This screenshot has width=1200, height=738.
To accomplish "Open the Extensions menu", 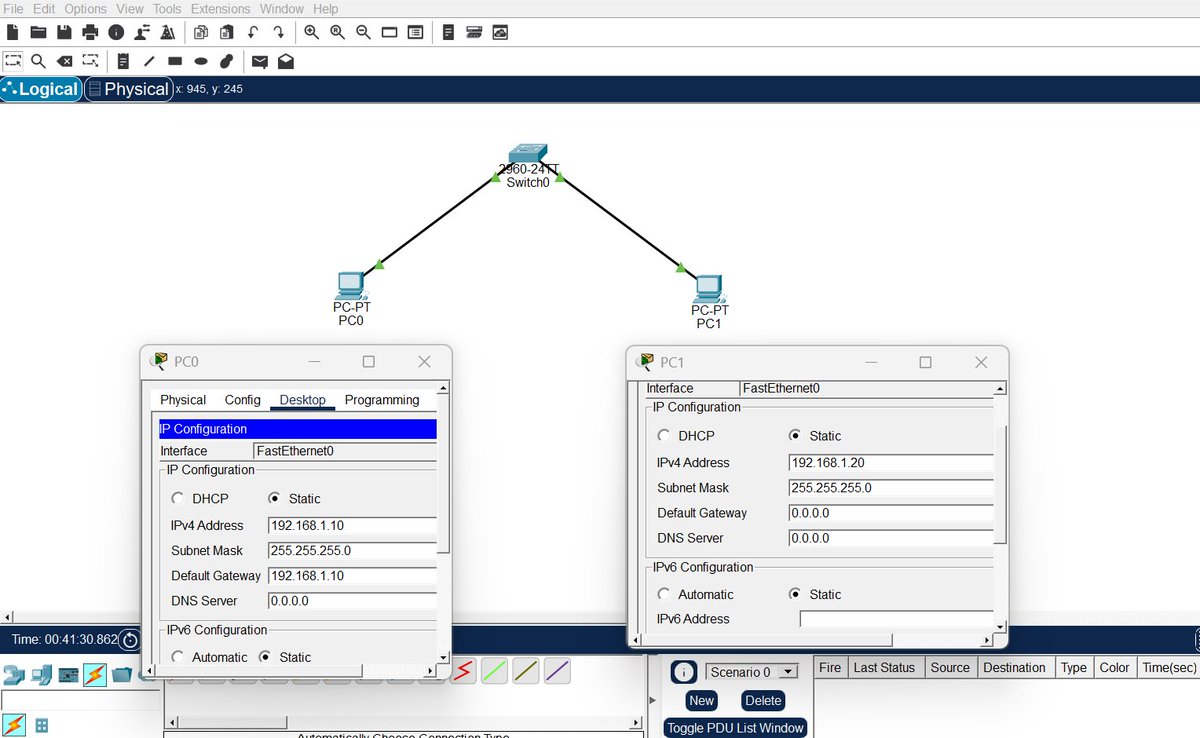I will (220, 9).
